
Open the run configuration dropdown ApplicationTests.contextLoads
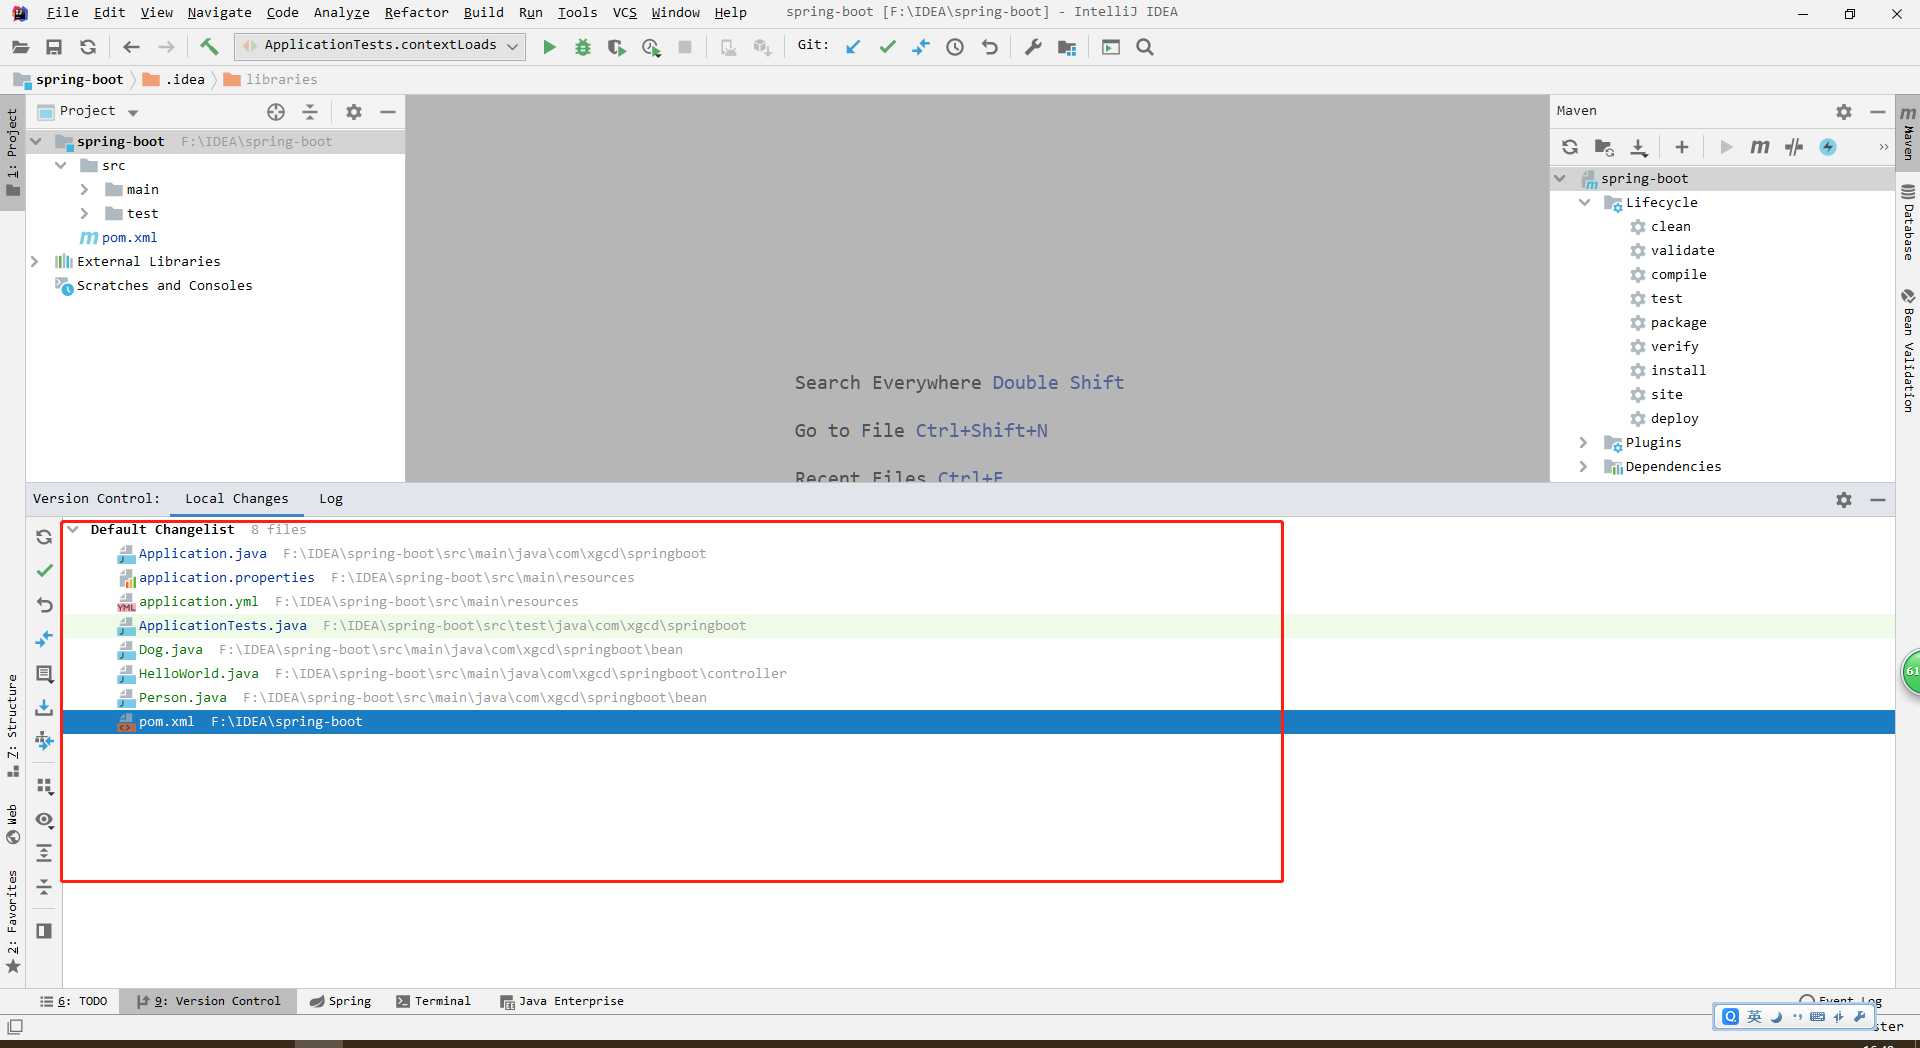click(380, 46)
